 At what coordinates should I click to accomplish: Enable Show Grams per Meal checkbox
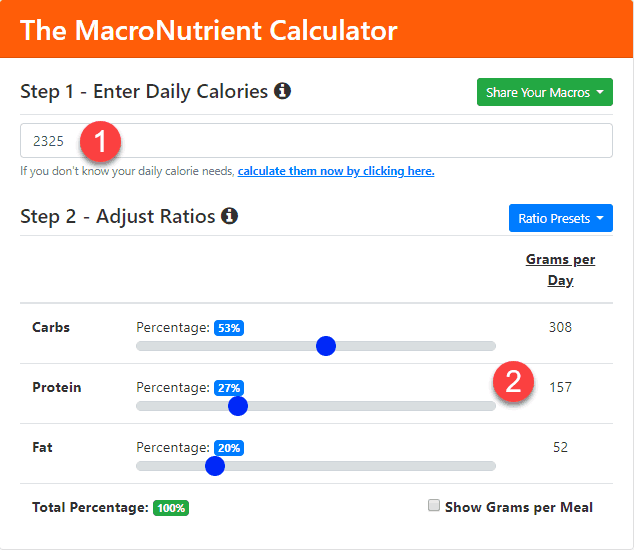(434, 506)
